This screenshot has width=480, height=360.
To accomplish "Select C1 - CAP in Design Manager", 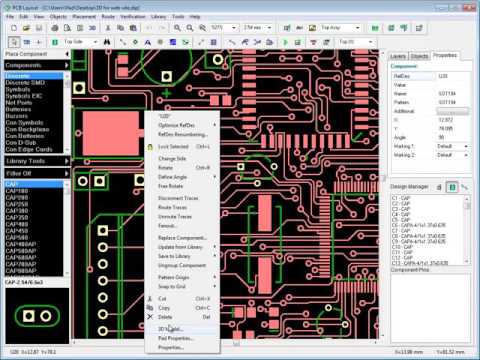I will pyautogui.click(x=401, y=198).
